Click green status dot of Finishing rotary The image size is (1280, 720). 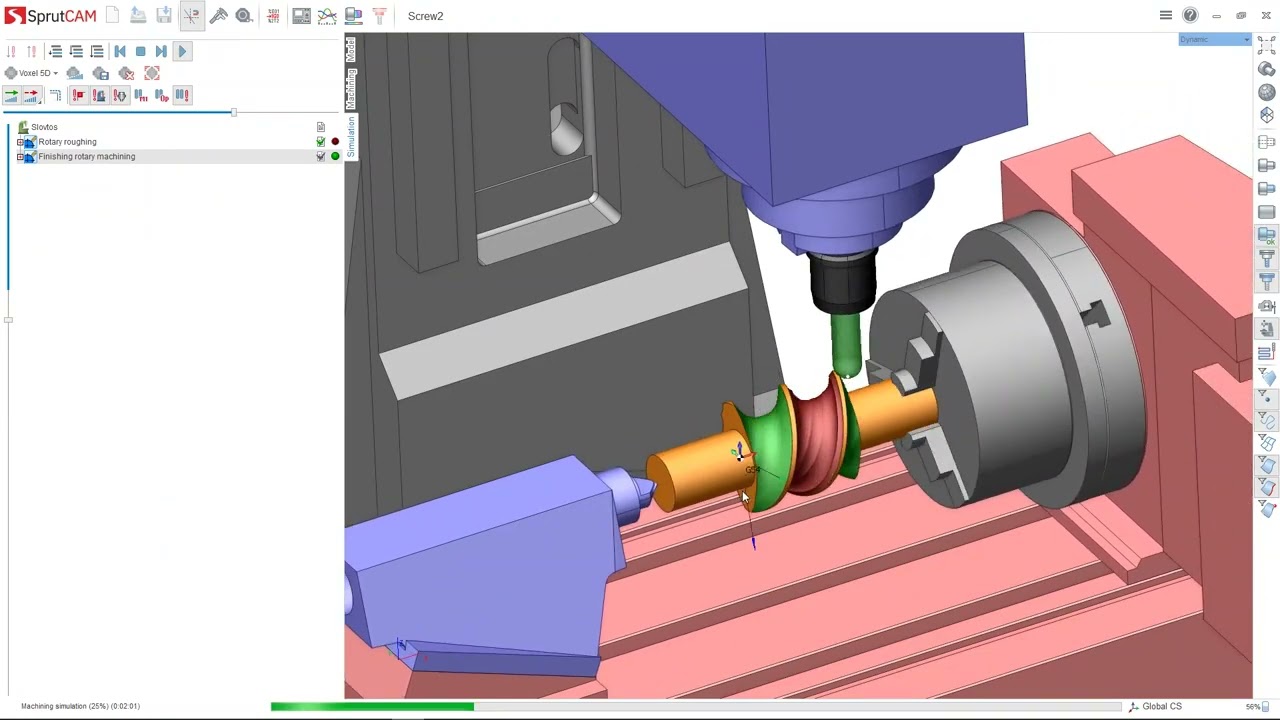(335, 157)
